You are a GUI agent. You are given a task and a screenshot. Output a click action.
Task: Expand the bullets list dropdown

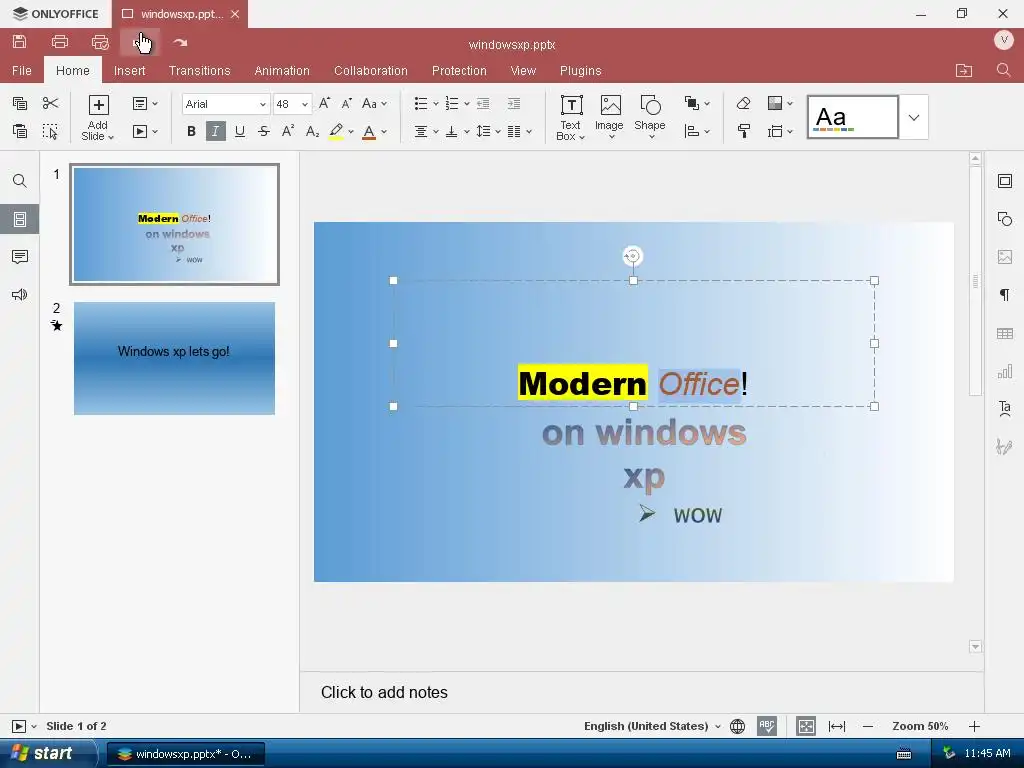(x=436, y=103)
